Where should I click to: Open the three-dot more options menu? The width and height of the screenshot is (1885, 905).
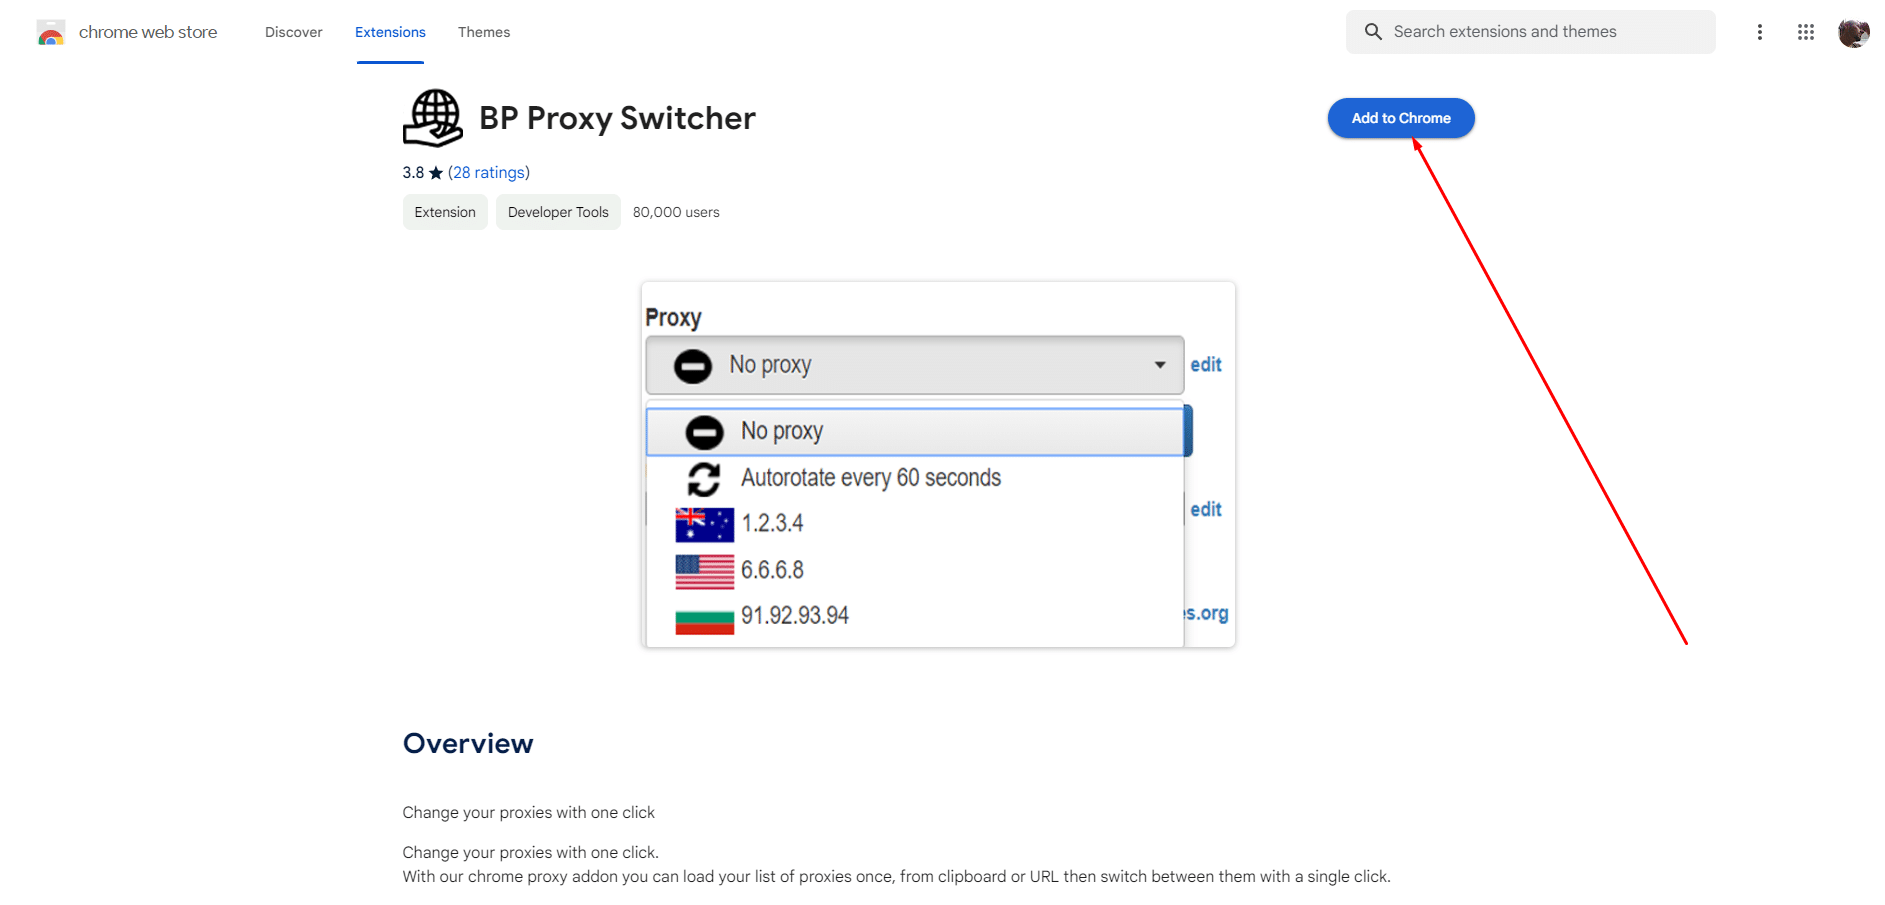(x=1759, y=32)
